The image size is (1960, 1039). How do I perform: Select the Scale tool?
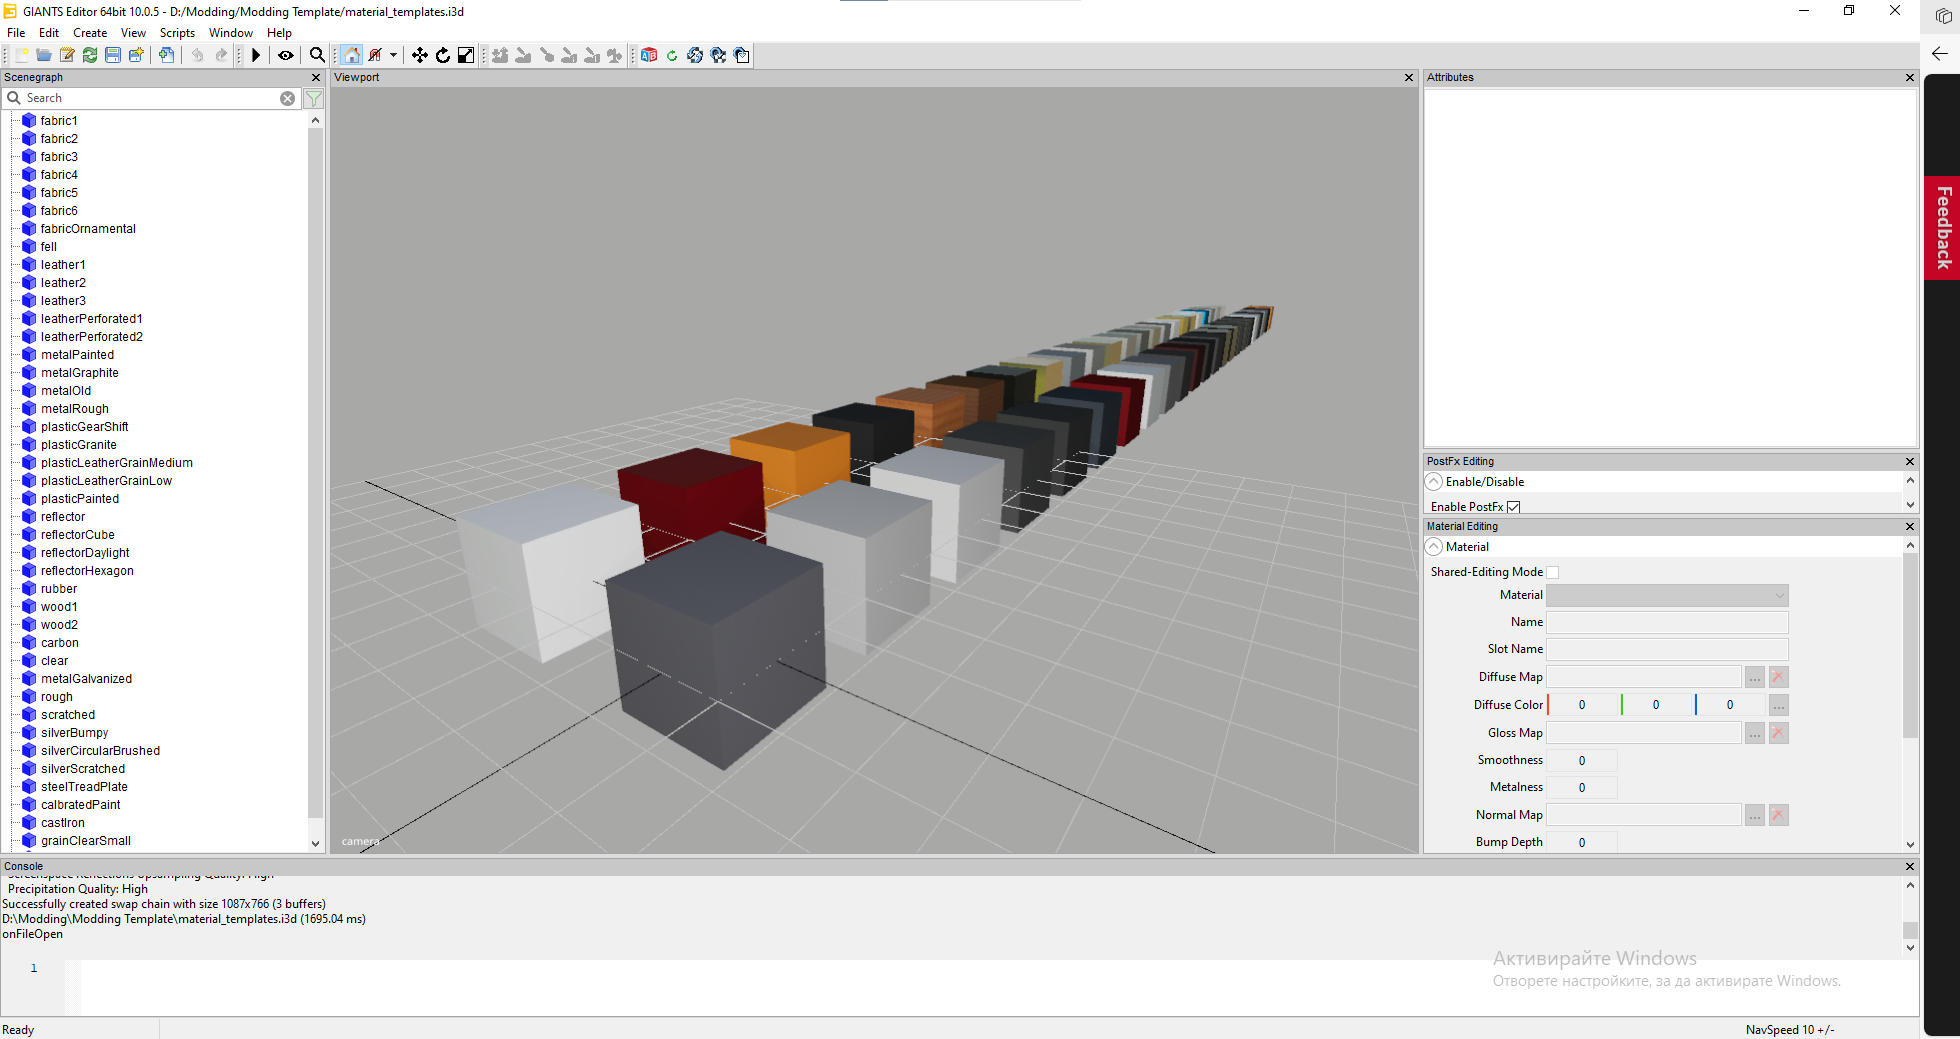(466, 55)
